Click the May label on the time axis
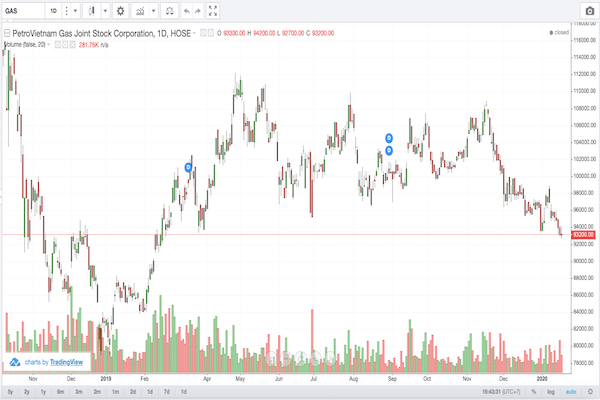Image resolution: width=600 pixels, height=400 pixels. coord(240,379)
